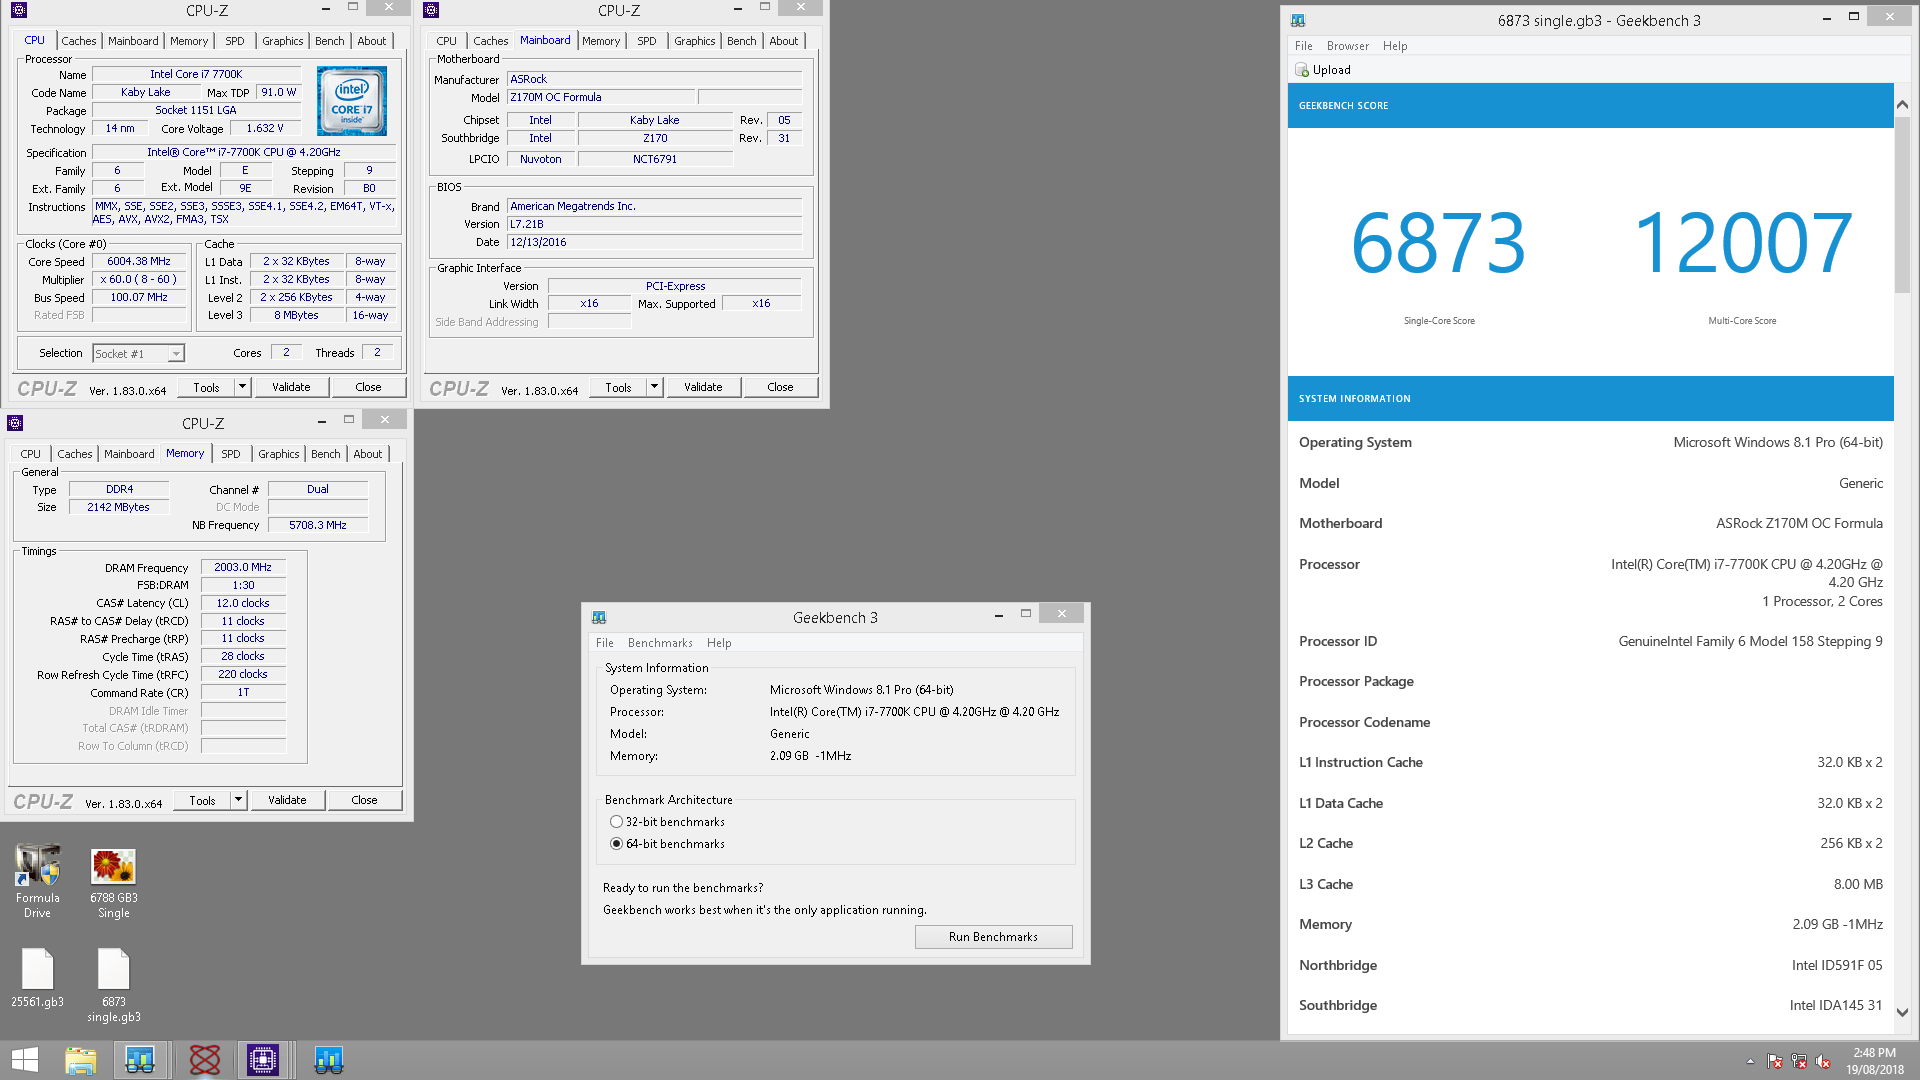The height and width of the screenshot is (1080, 1920).
Task: Switch to the CPU-Z taskbar icon
Action: (263, 1060)
